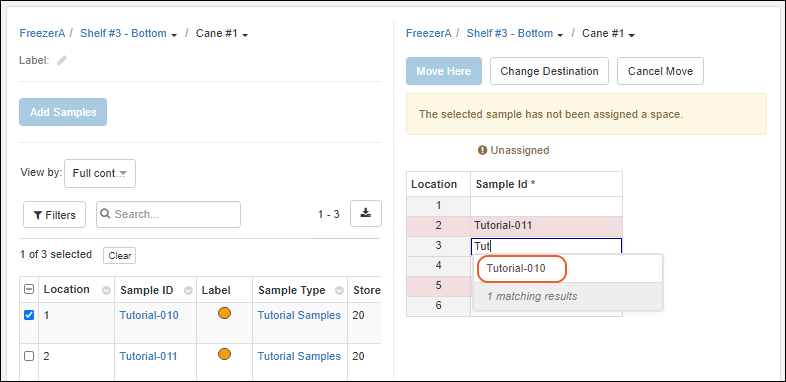Click FreezerA link in right breadcrumb
The height and width of the screenshot is (382, 786).
click(429, 34)
